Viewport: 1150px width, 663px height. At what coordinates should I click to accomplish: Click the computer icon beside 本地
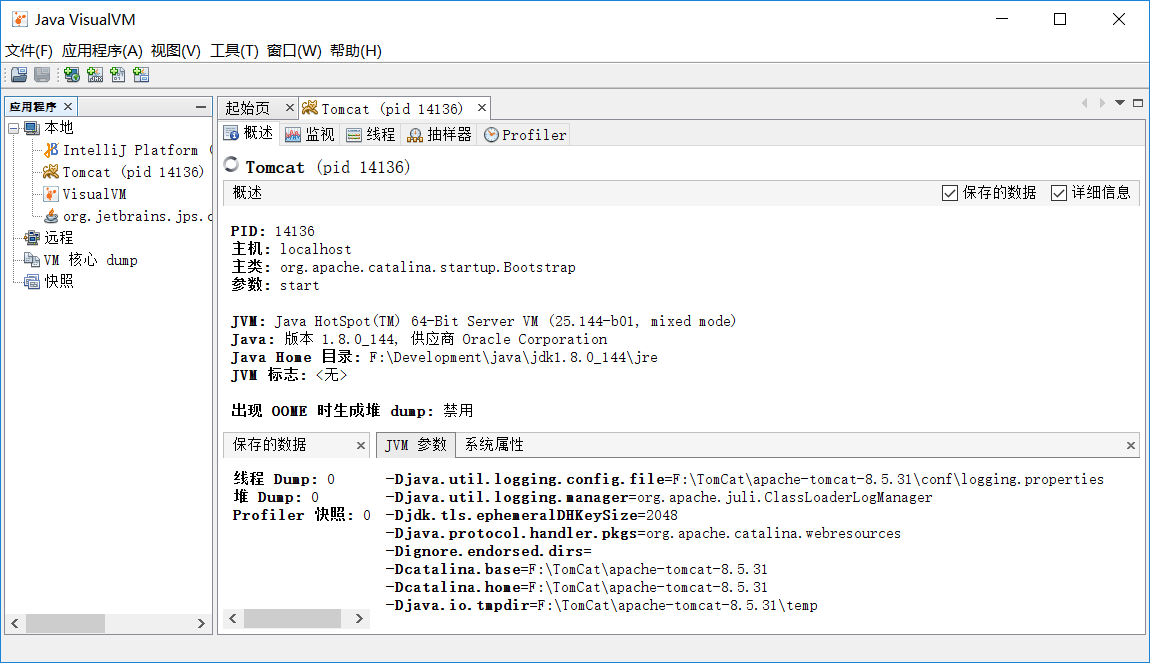pos(32,128)
